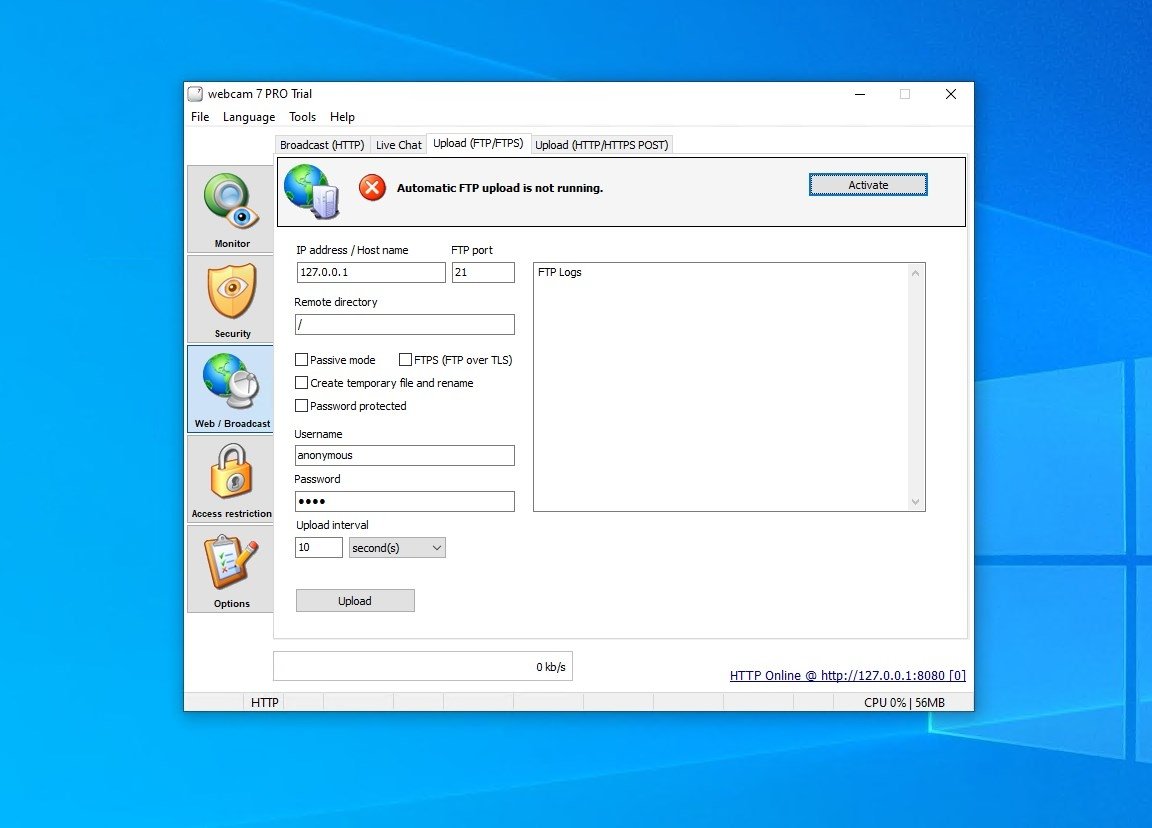Screen dimensions: 1152x828
Task: Enable FTPS (FTP over TLS) checkbox
Action: click(x=406, y=360)
